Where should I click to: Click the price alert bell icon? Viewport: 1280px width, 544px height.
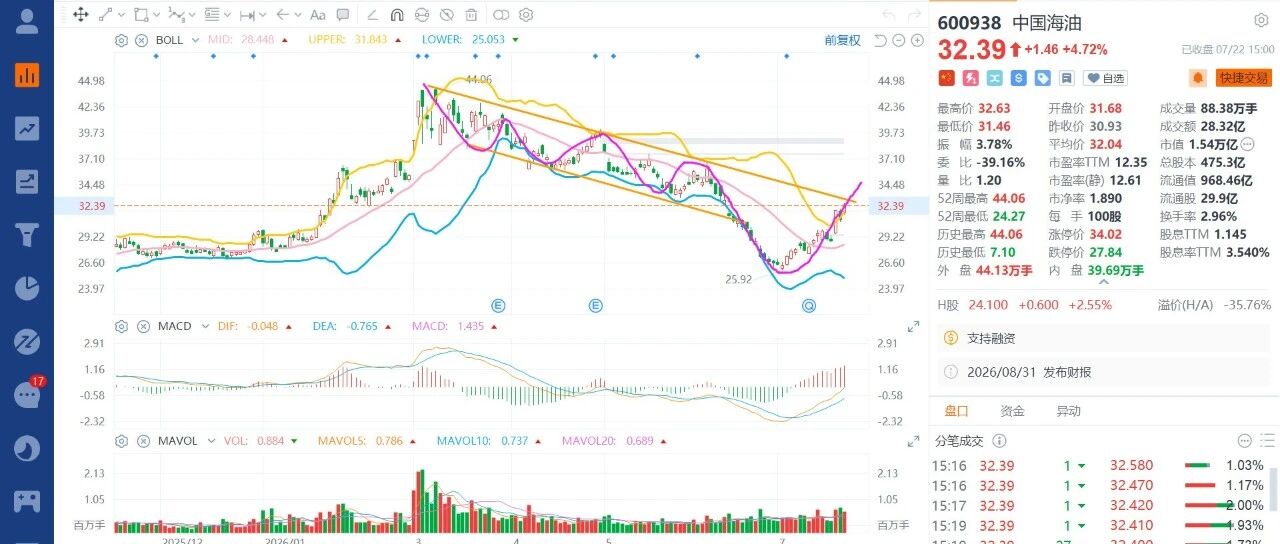tap(1198, 77)
